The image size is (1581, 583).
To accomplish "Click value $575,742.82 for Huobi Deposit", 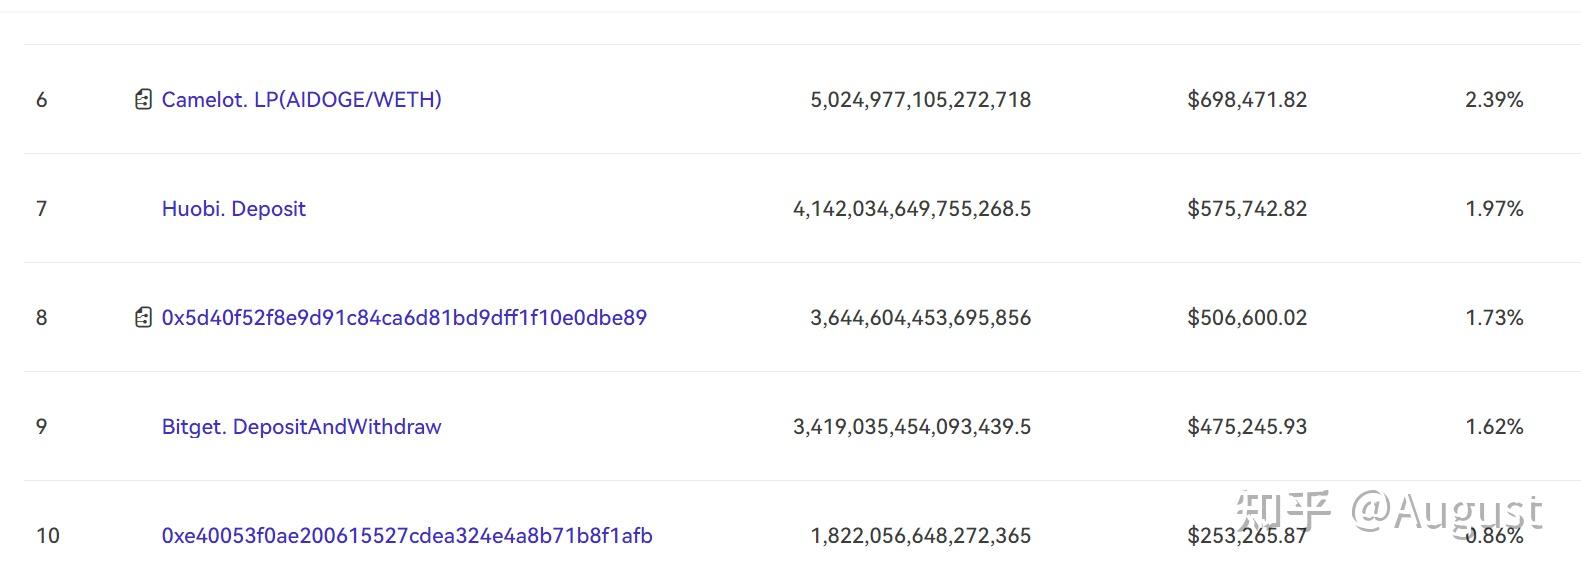I will click(x=1247, y=208).
